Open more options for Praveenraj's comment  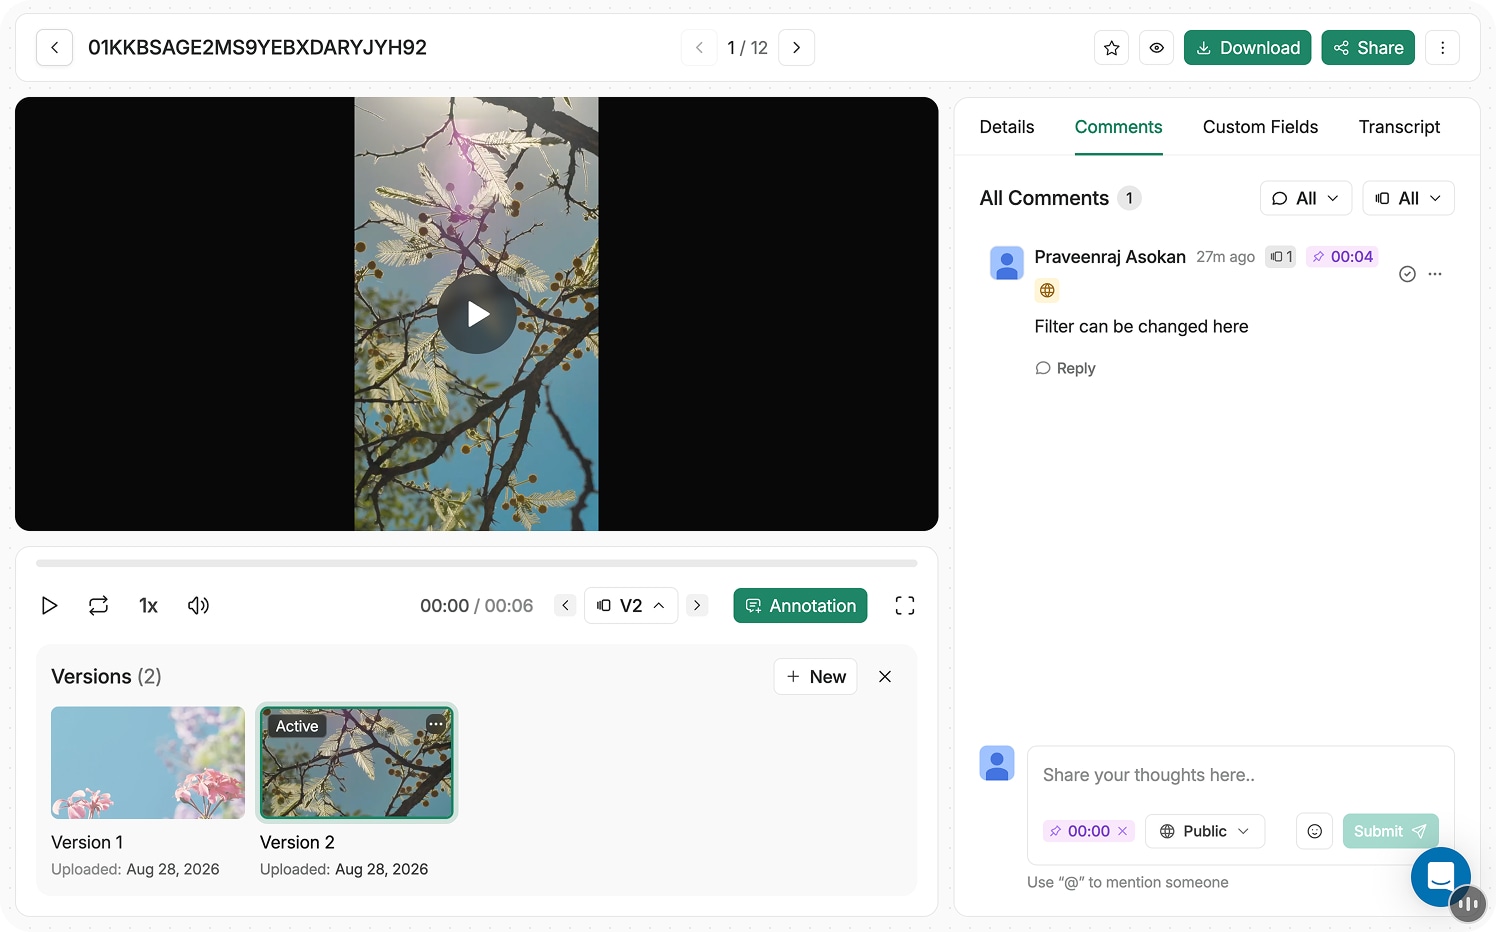[1435, 274]
